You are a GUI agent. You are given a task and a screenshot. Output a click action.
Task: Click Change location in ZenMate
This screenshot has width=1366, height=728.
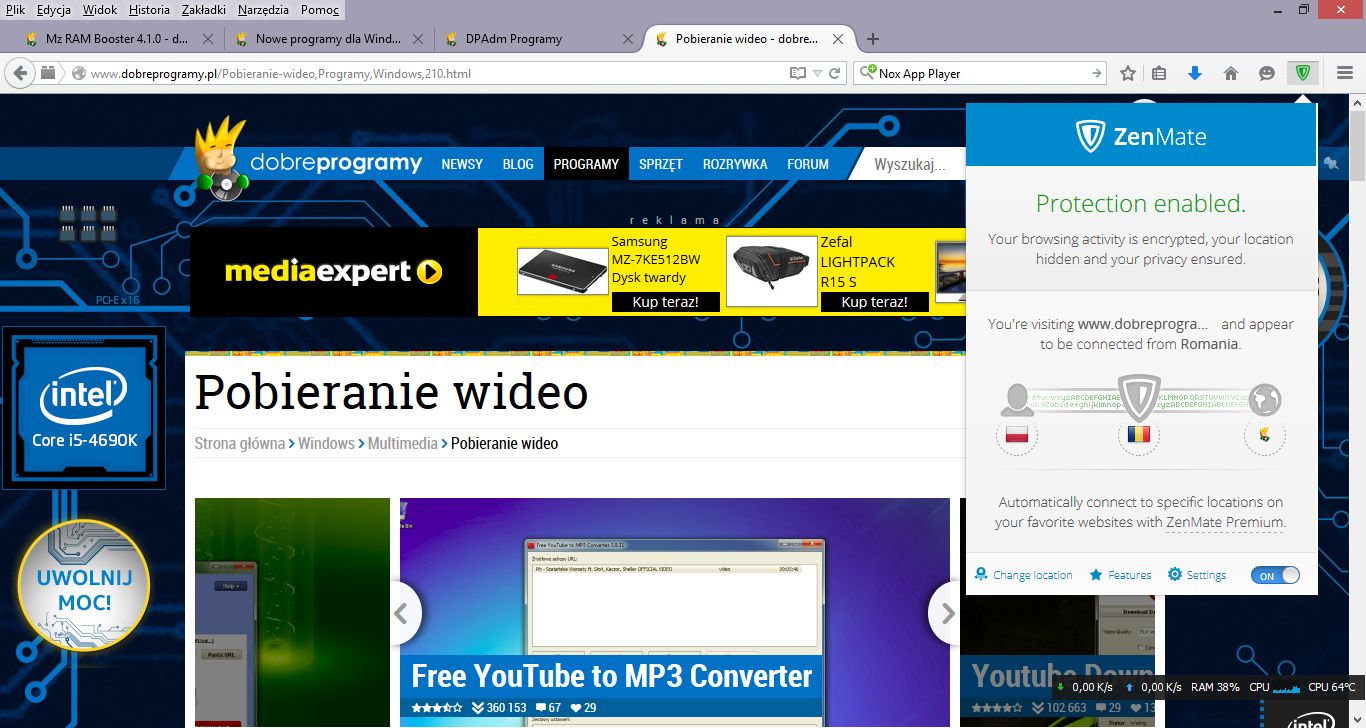tap(1023, 575)
